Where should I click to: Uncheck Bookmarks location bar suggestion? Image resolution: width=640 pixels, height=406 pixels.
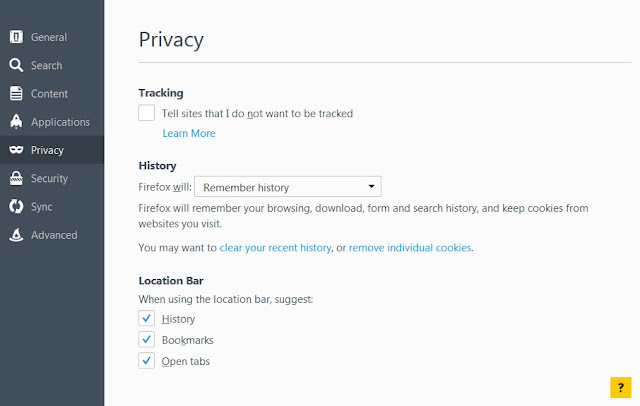click(147, 339)
